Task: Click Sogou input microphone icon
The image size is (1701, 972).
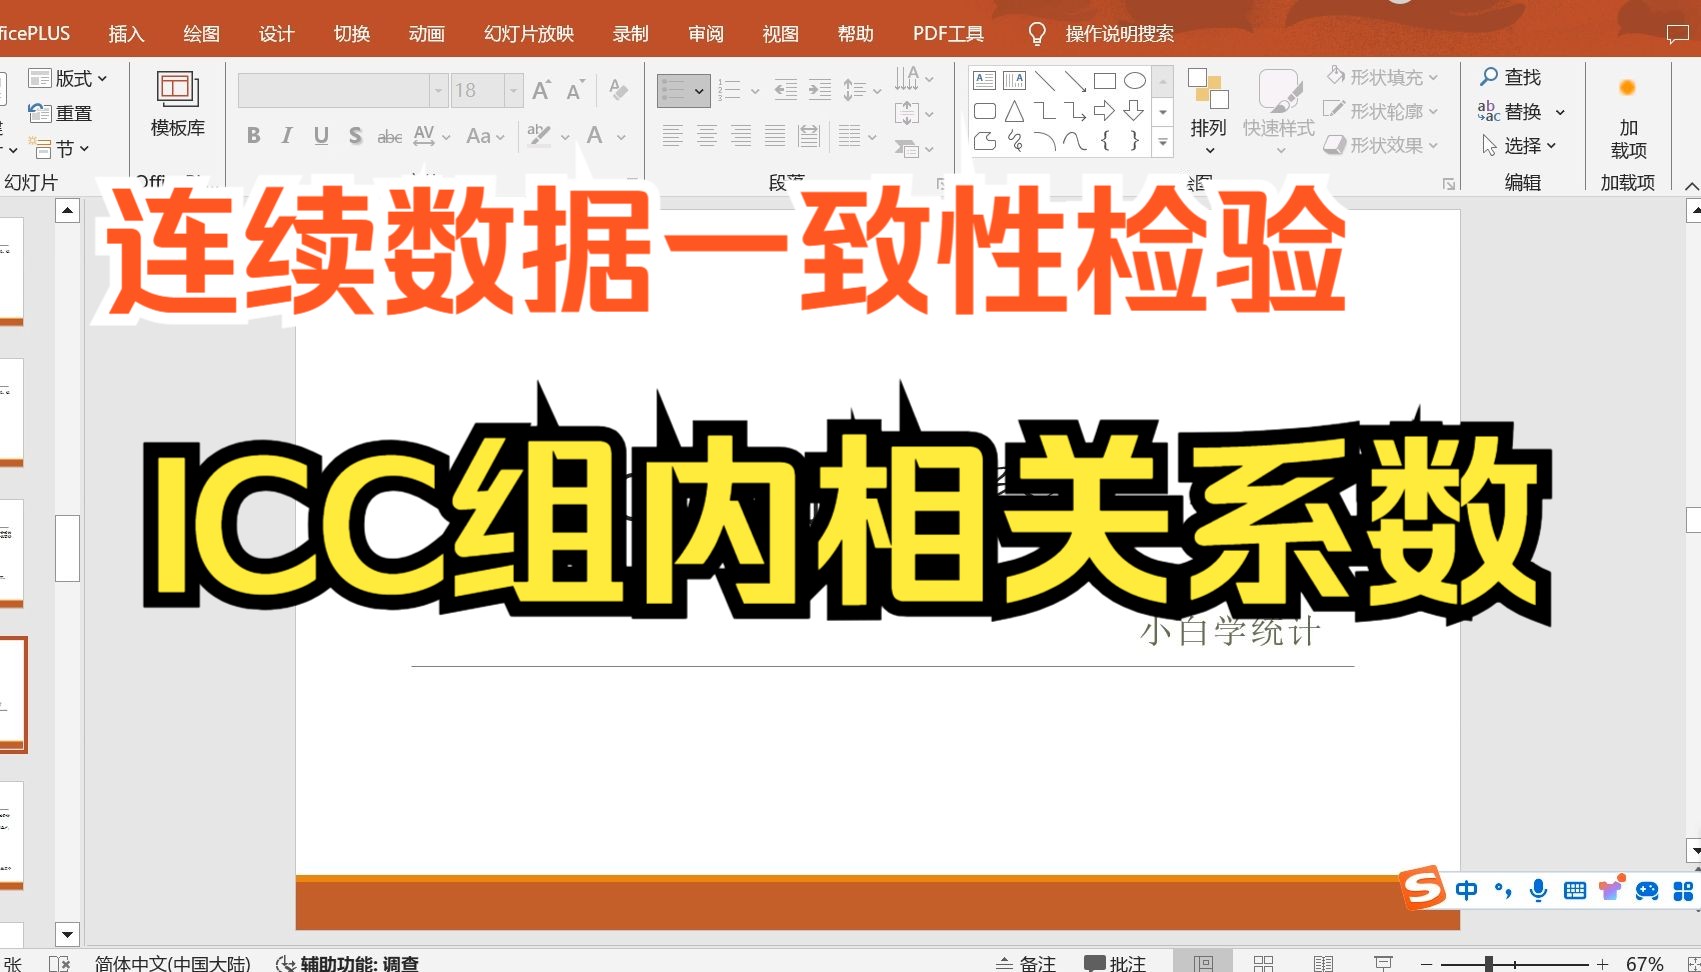Action: tap(1539, 890)
